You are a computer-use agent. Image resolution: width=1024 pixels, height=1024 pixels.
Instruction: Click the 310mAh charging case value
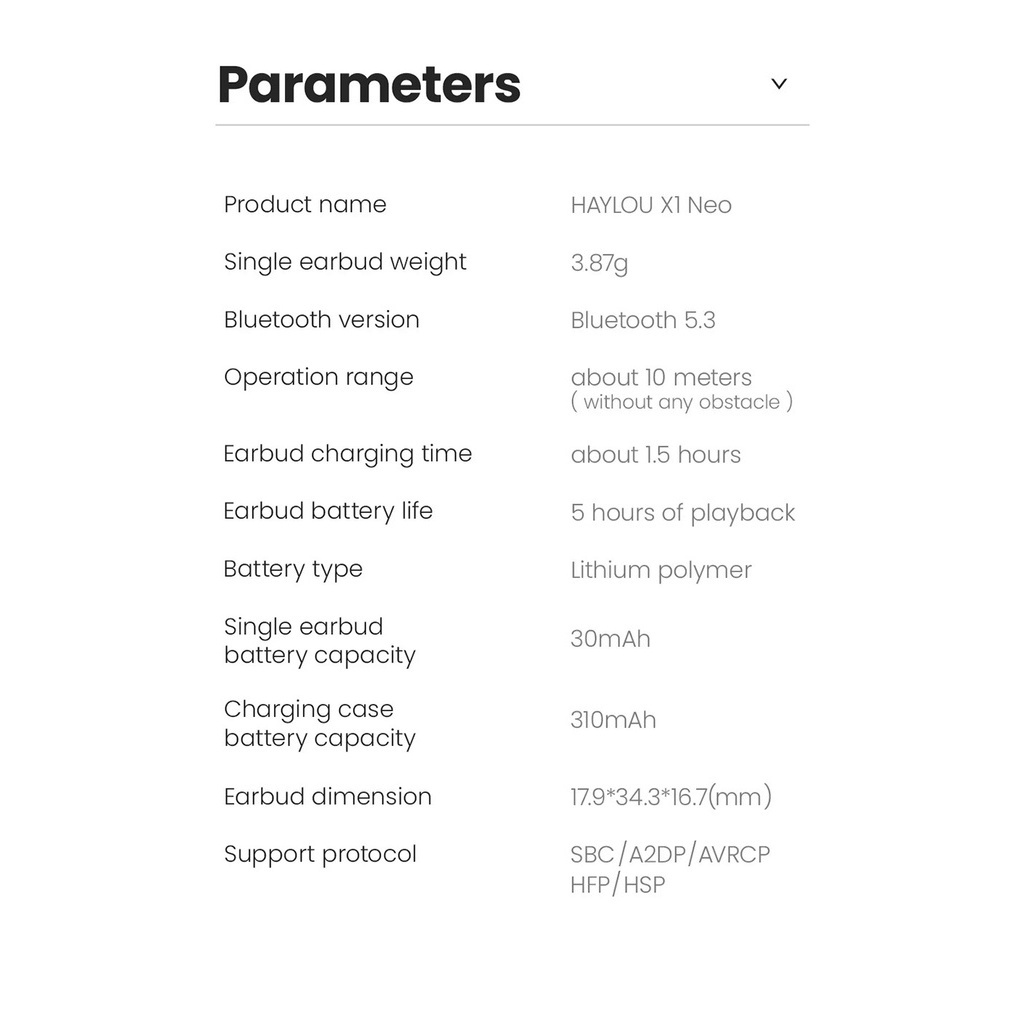click(x=613, y=720)
